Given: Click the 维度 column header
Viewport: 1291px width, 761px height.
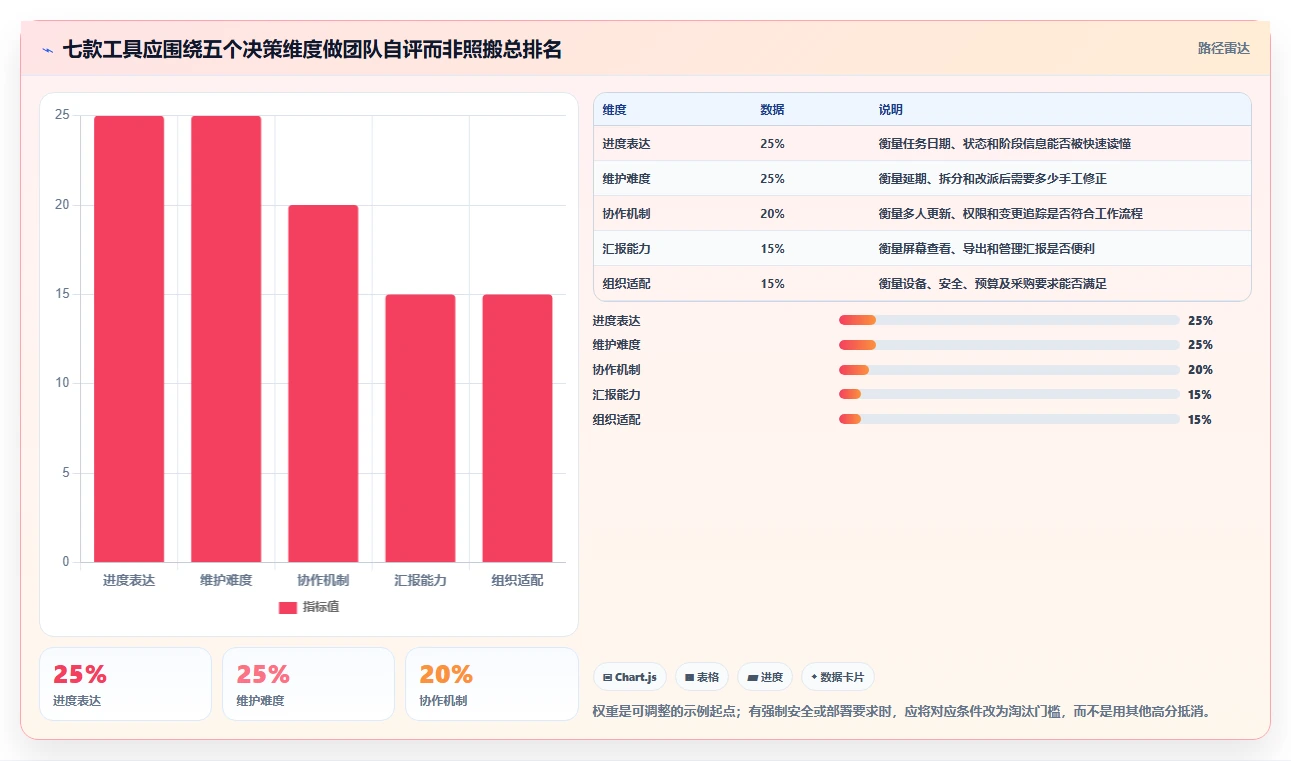Looking at the screenshot, I should (x=615, y=110).
